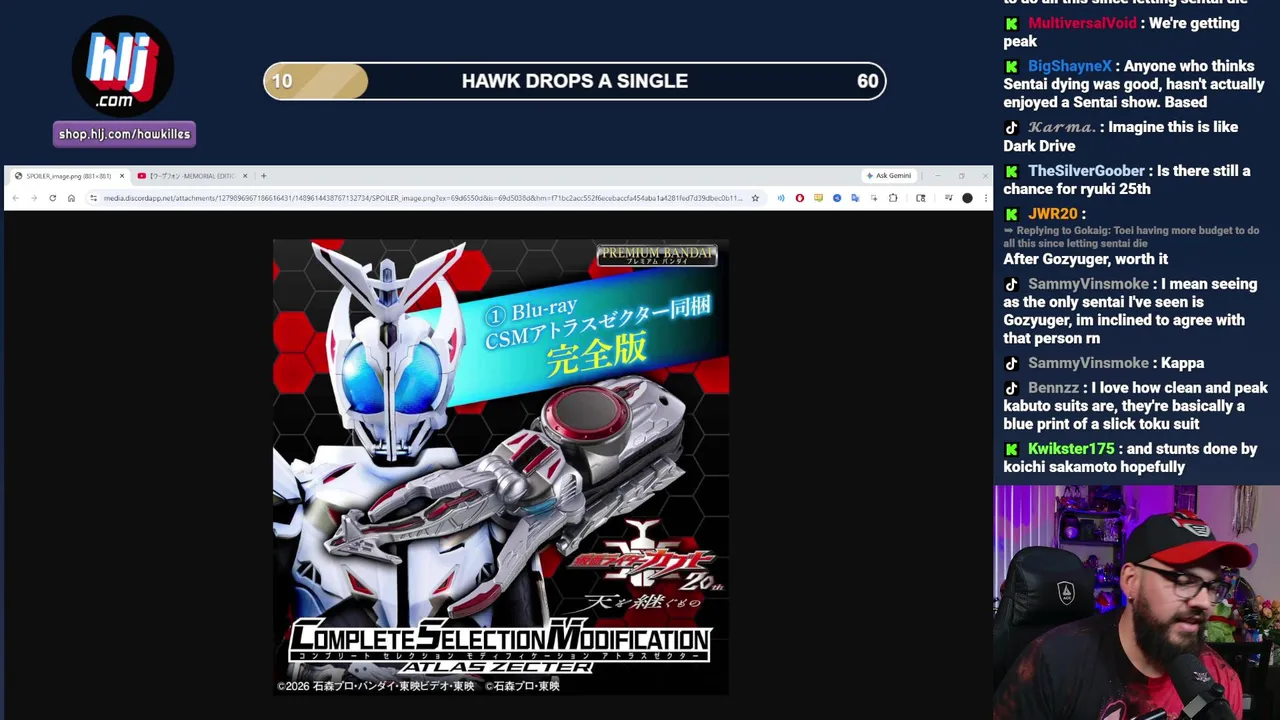Close the SPOILER_image.png tab
This screenshot has height=720, width=1280.
point(122,176)
